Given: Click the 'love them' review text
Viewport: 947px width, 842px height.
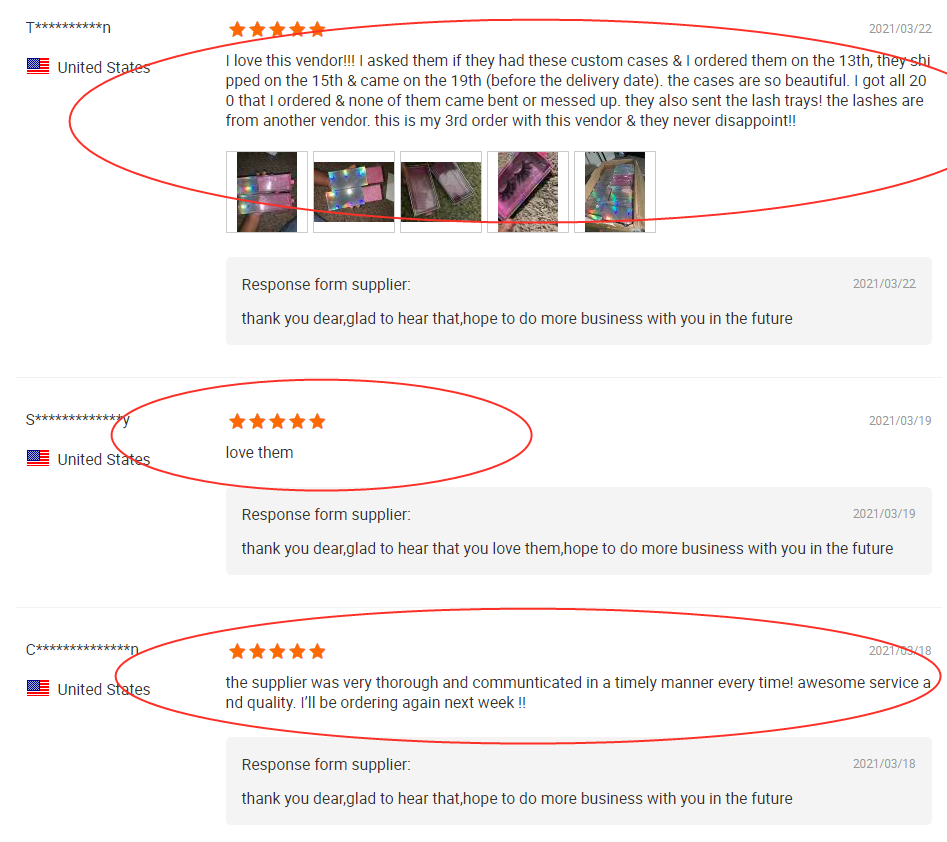Looking at the screenshot, I should [x=259, y=452].
